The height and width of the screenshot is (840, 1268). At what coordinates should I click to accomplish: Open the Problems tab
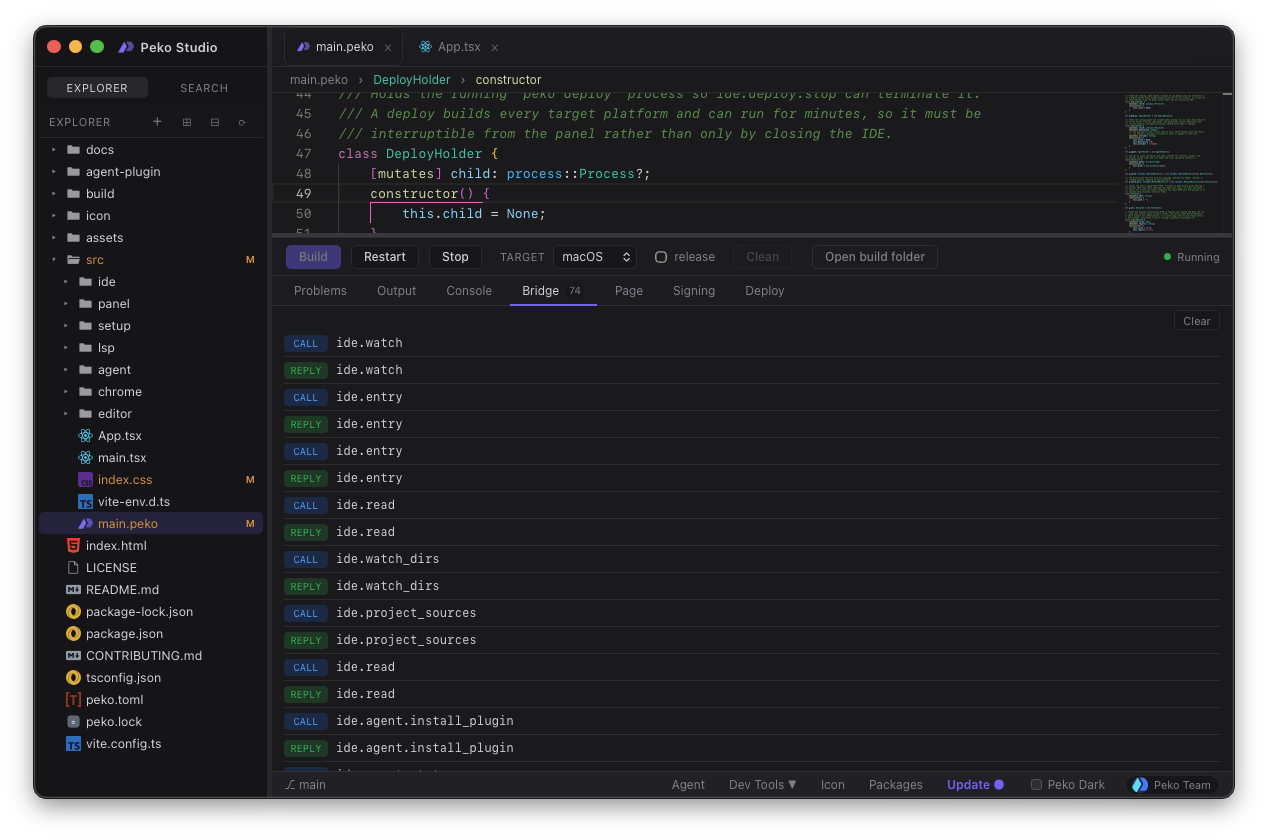coord(320,291)
